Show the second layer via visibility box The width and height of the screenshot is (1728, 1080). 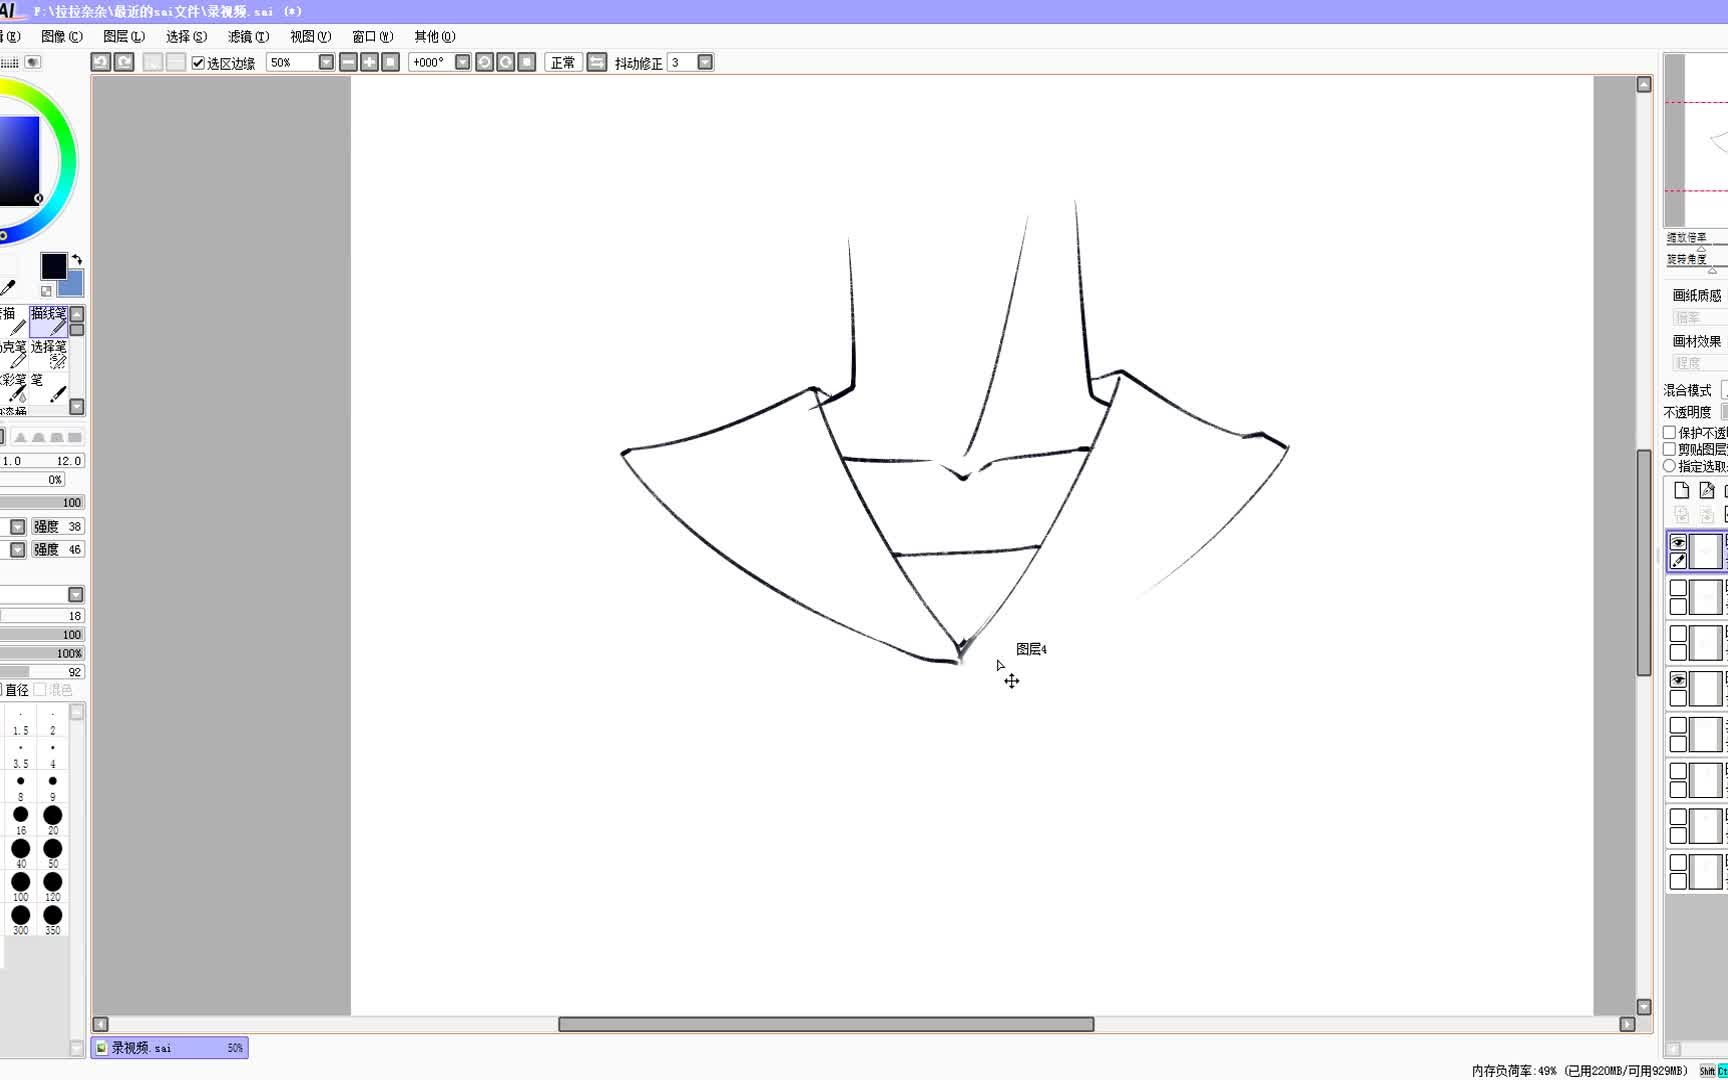click(x=1678, y=589)
